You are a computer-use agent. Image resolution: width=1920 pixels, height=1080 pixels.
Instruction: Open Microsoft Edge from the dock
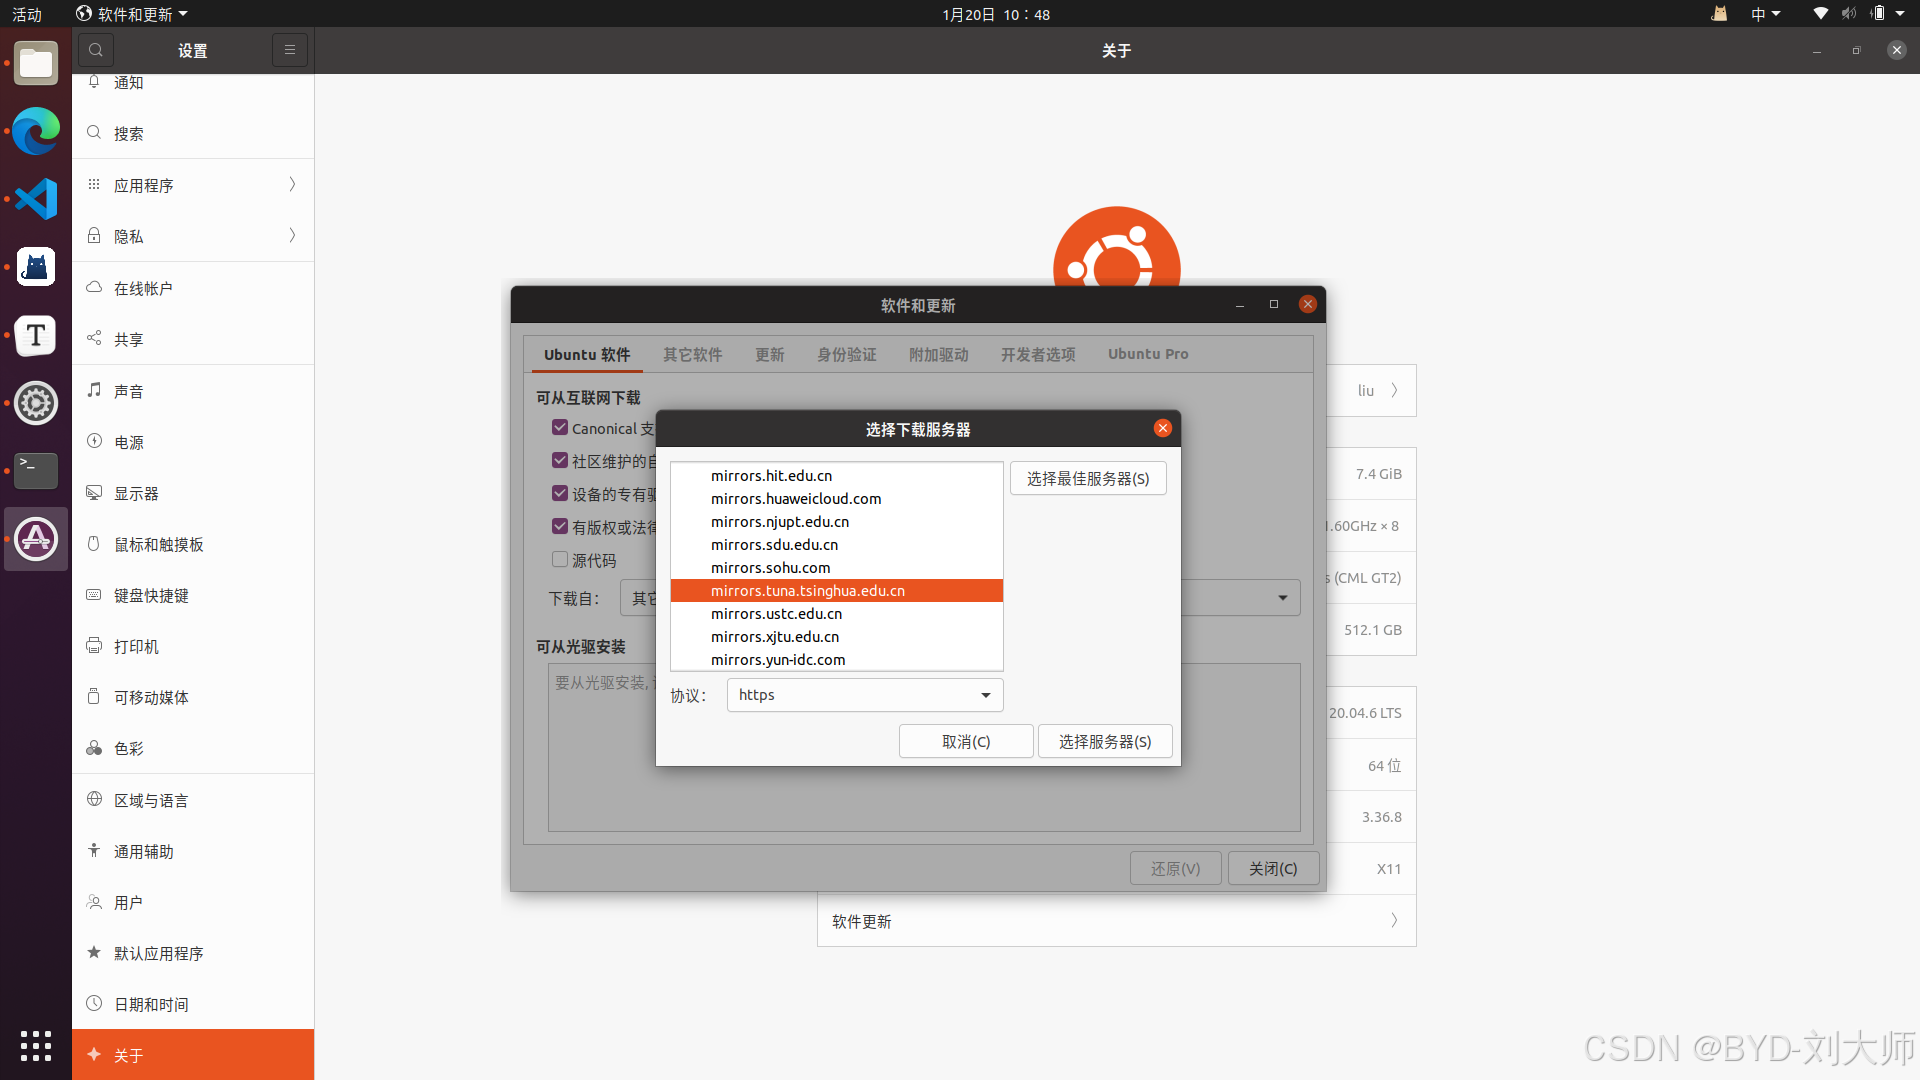[x=36, y=131]
